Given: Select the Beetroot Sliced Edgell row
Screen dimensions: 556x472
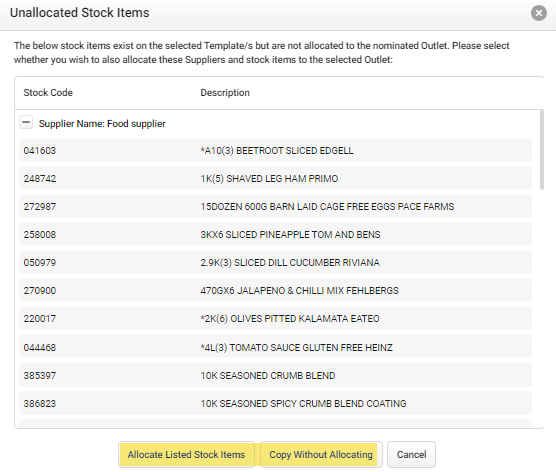Looking at the screenshot, I should 275,150.
